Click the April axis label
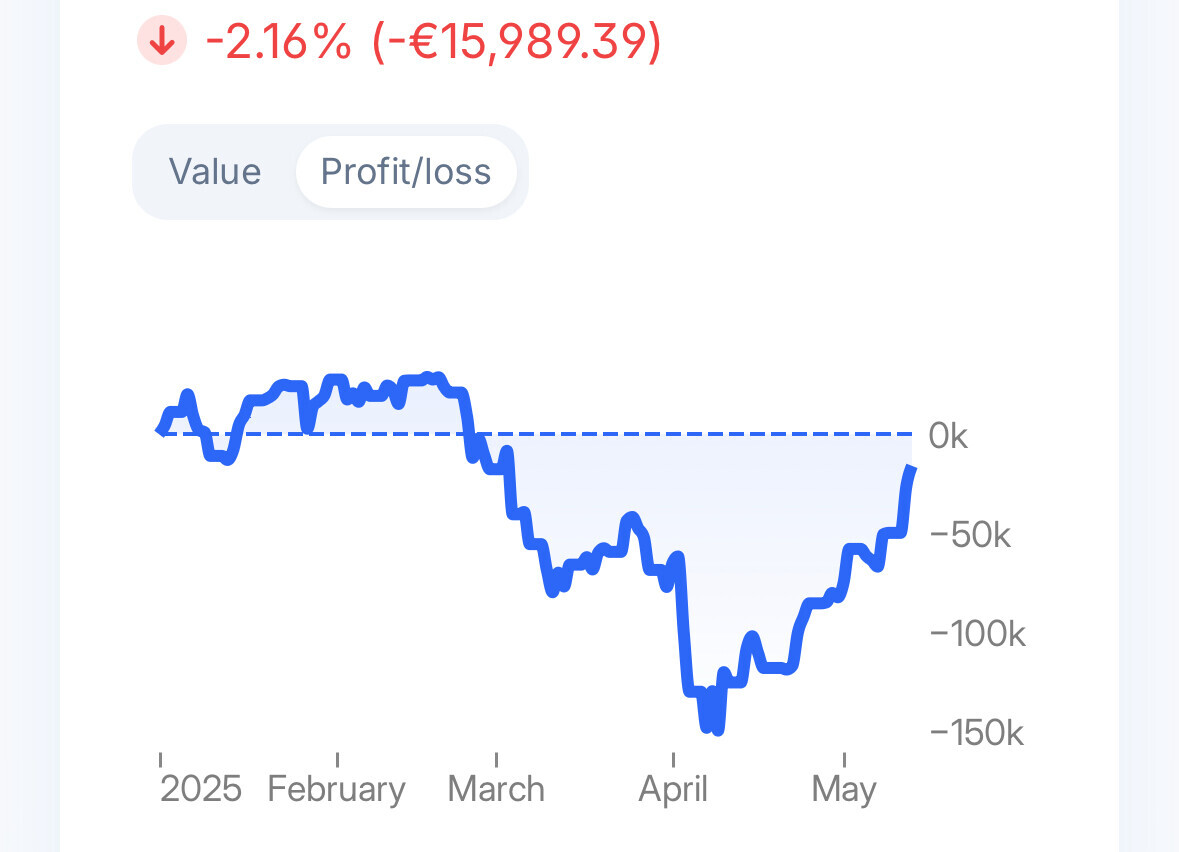Viewport: 1179px width, 852px height. (x=673, y=789)
